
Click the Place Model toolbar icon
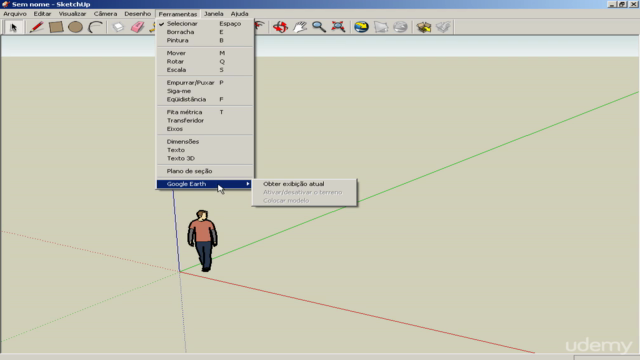point(400,27)
